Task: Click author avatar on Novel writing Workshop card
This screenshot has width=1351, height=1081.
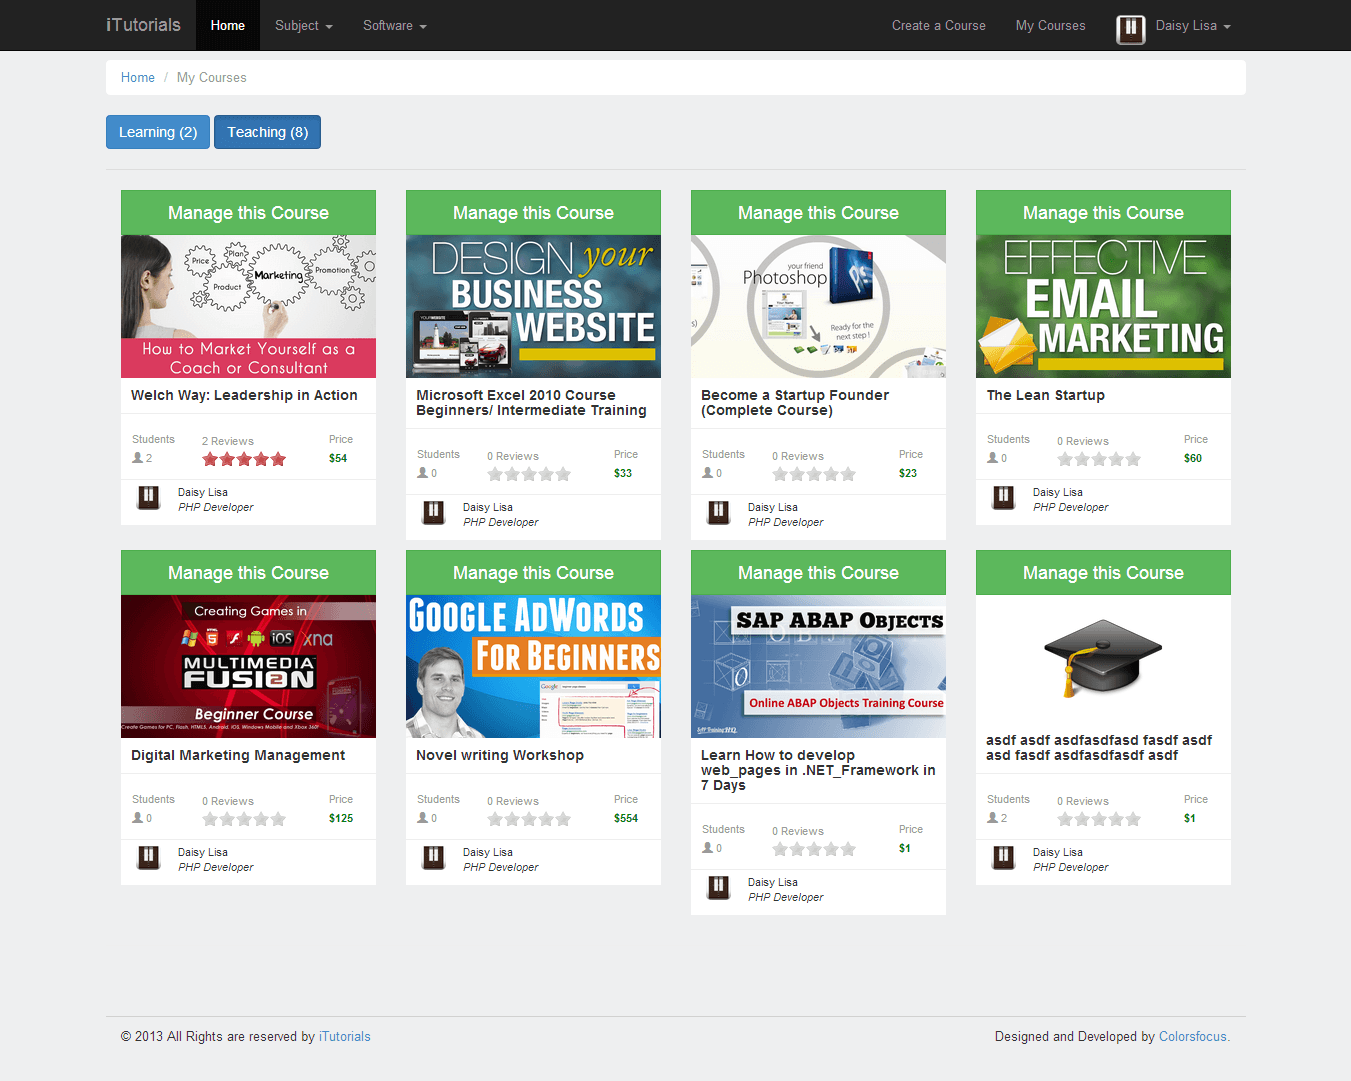Action: click(x=434, y=857)
